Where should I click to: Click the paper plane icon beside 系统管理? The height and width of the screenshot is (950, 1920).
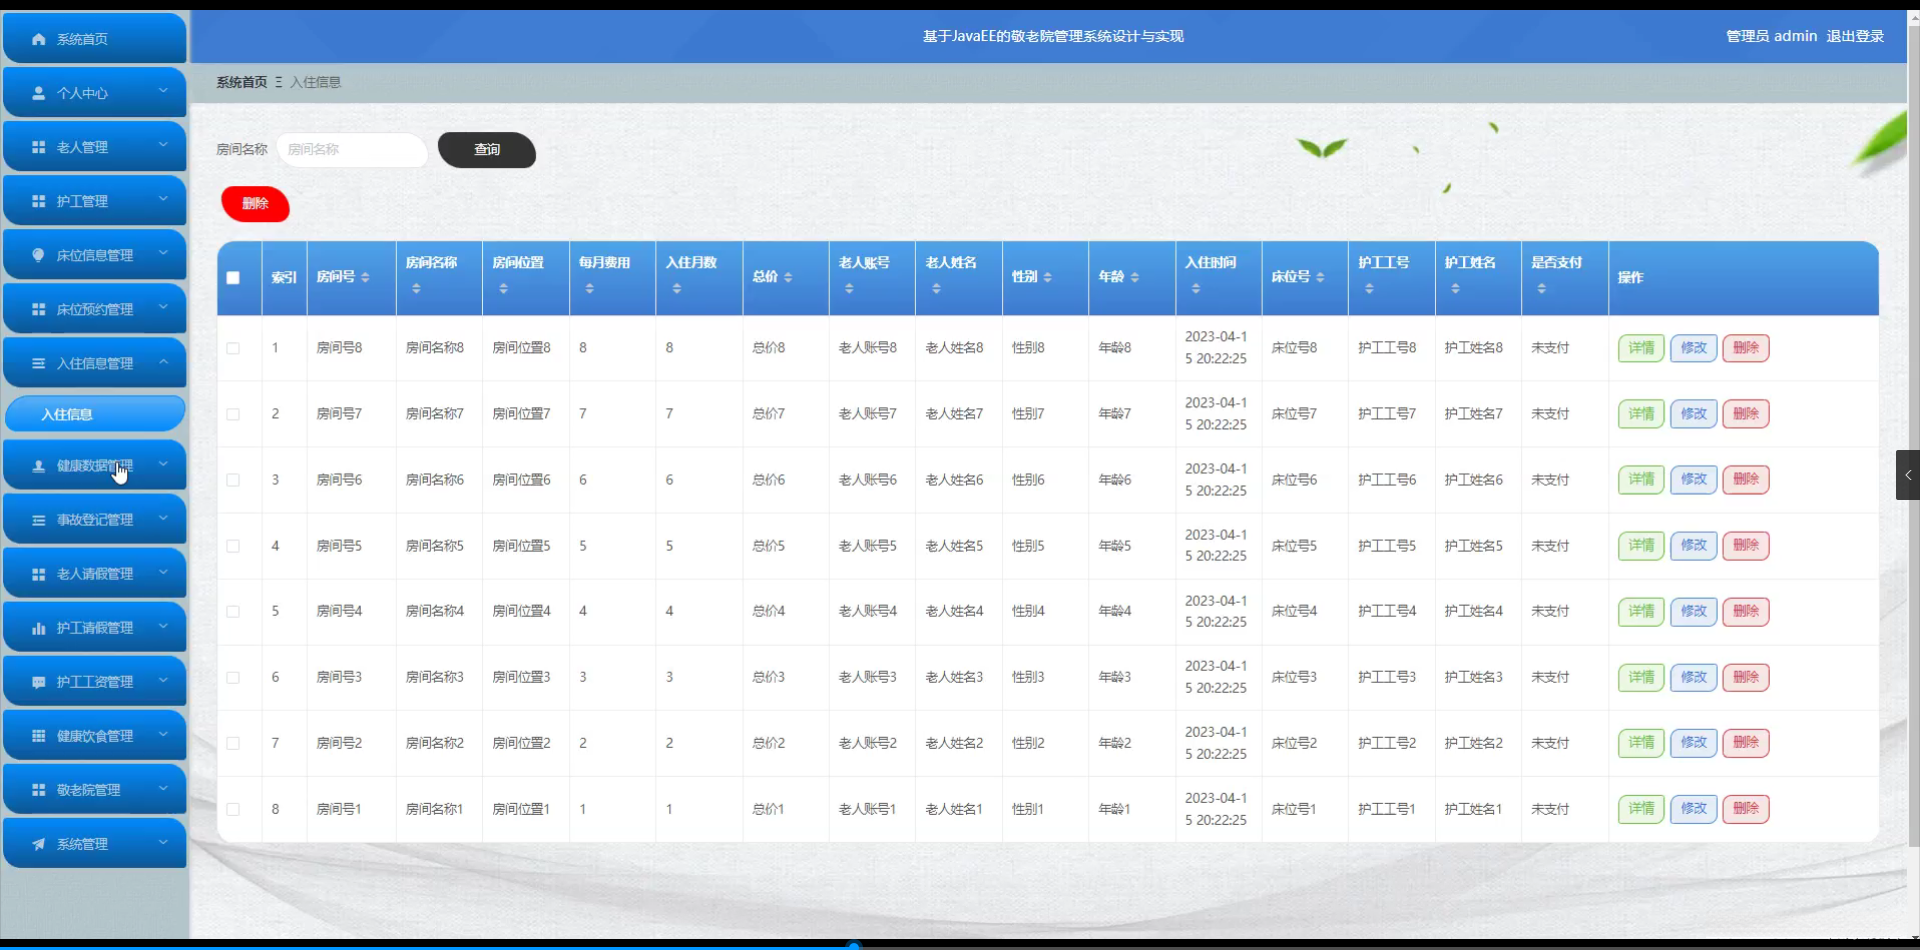click(39, 844)
